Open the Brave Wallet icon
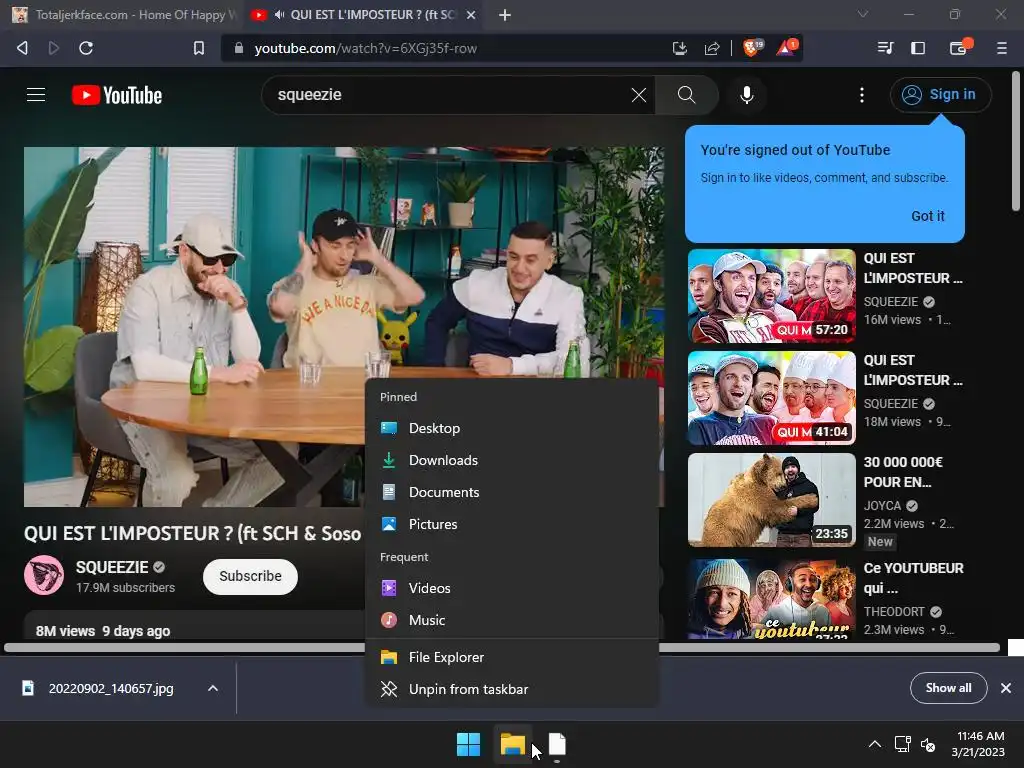This screenshot has height=768, width=1024. (x=959, y=48)
